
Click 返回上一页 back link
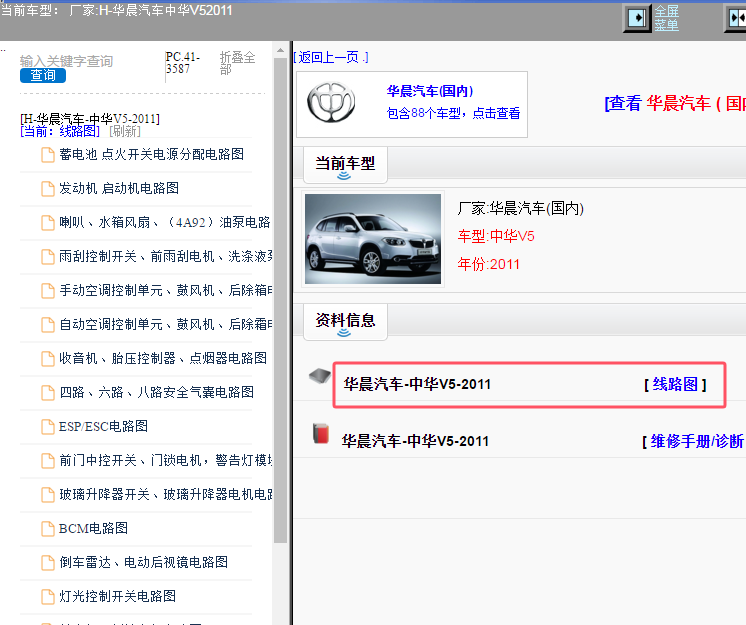(331, 58)
